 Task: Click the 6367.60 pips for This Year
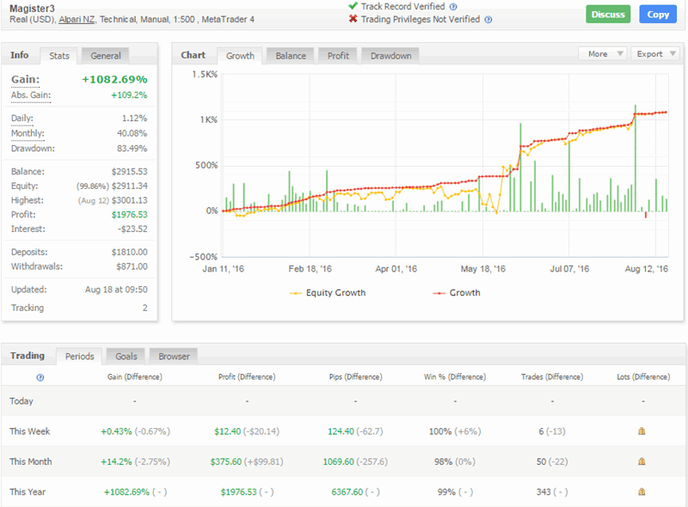click(347, 492)
